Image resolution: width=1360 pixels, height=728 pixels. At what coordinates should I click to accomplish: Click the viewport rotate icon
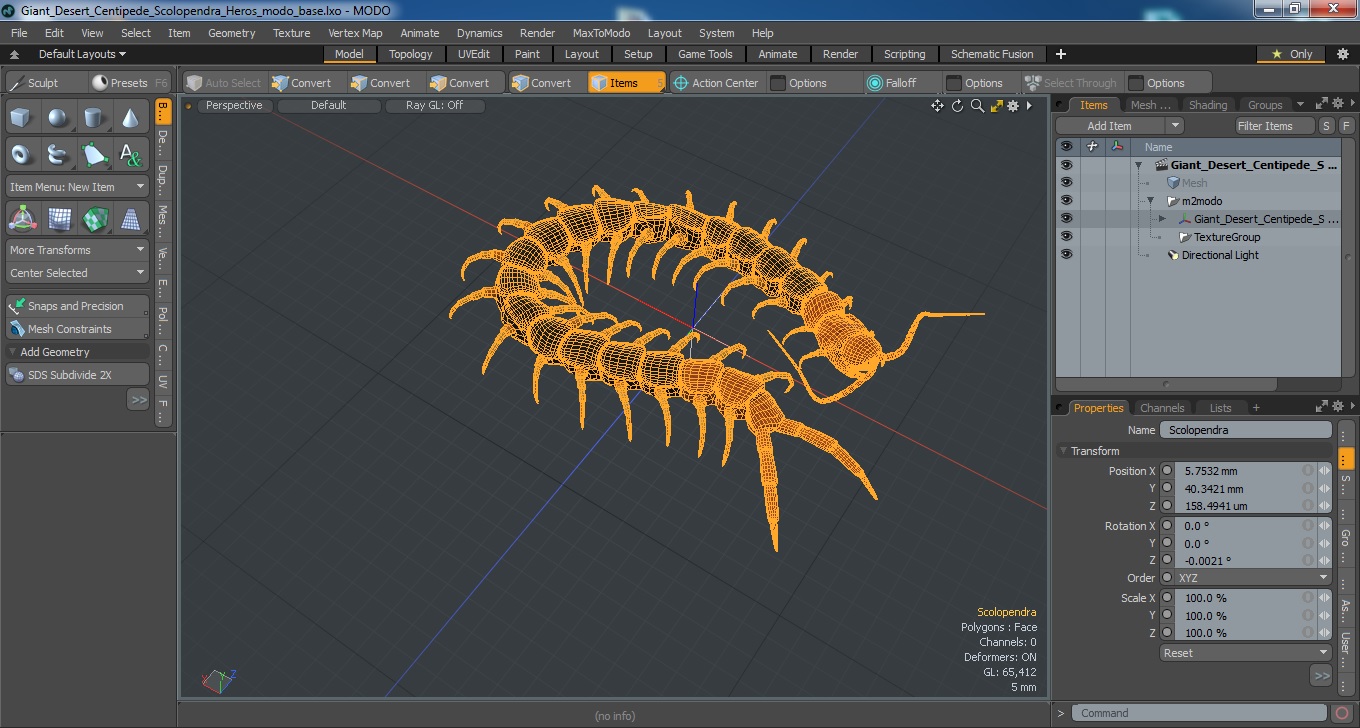957,105
